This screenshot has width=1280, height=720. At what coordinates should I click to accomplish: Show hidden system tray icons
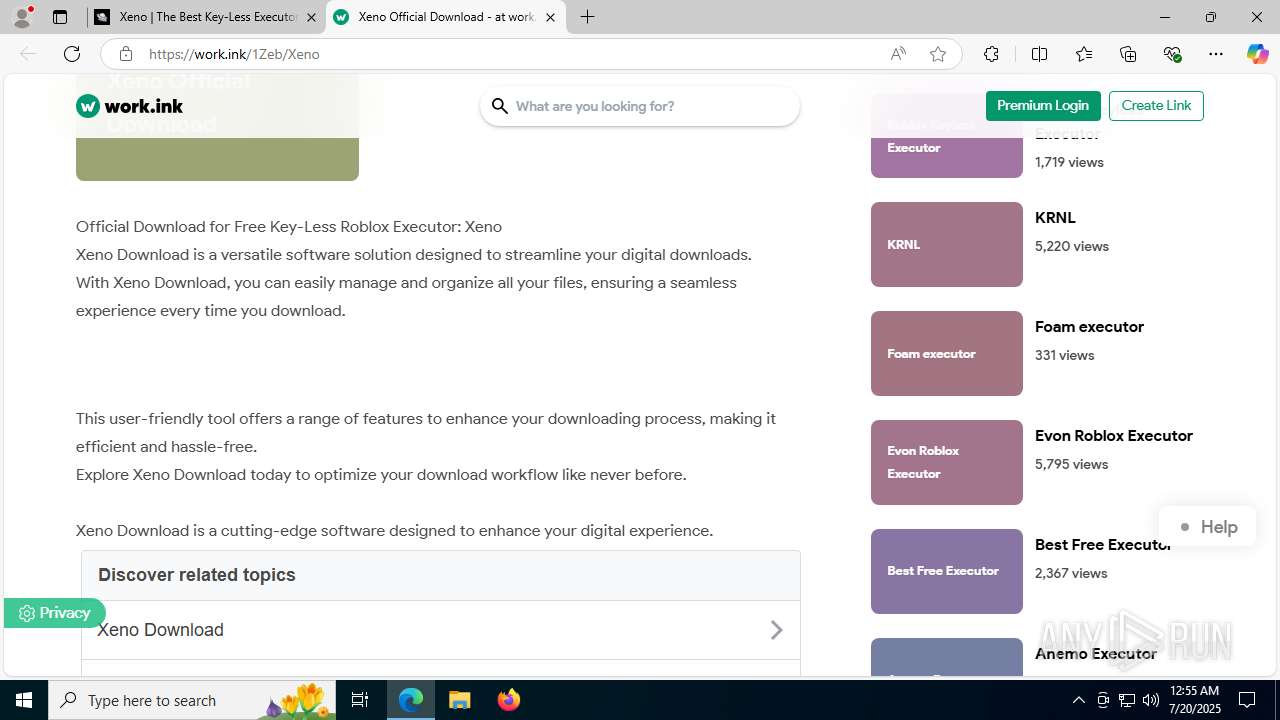pos(1078,700)
